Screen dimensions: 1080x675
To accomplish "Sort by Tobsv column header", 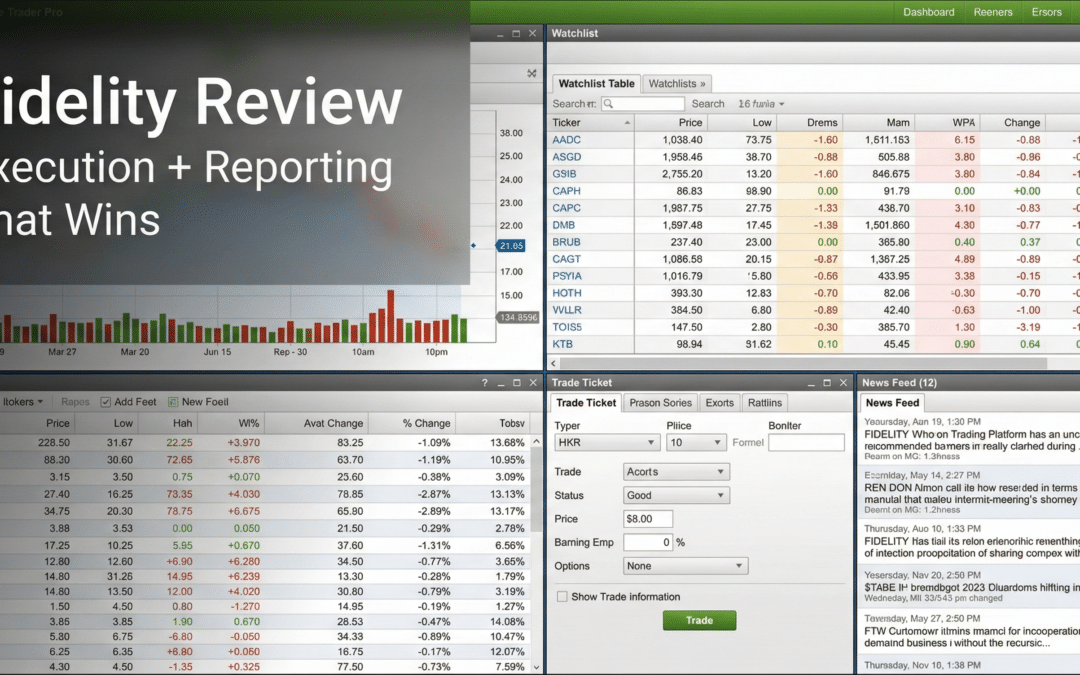I will pos(512,423).
